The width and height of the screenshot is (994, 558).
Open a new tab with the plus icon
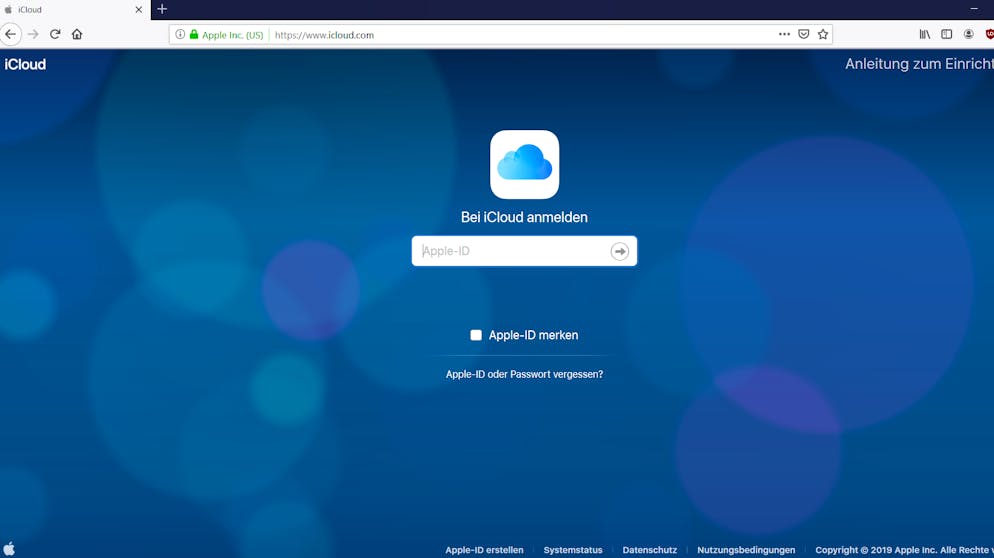(x=162, y=9)
